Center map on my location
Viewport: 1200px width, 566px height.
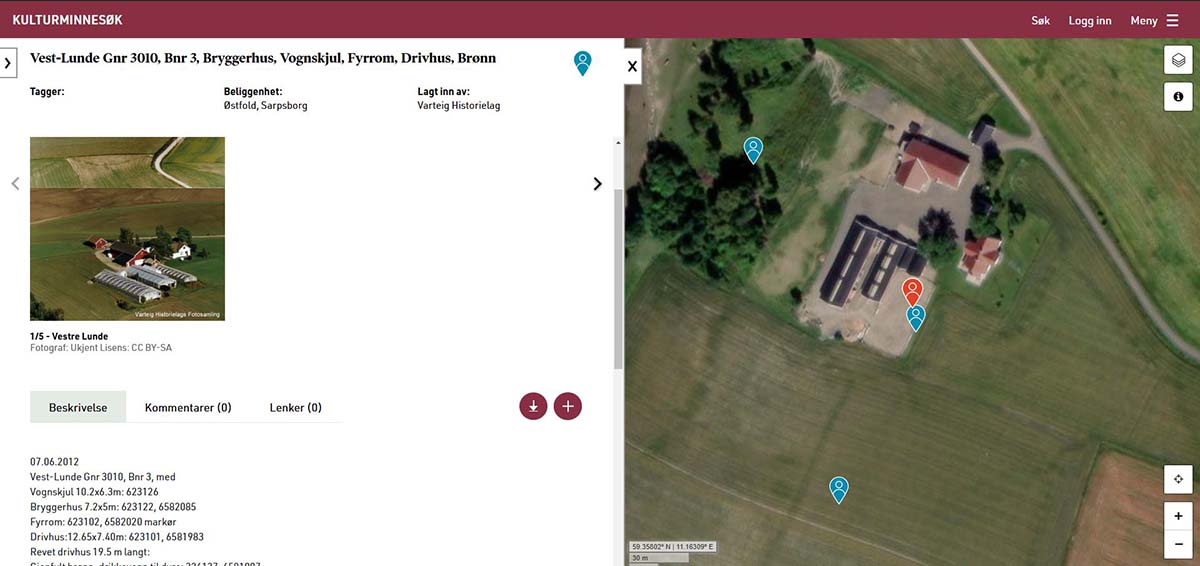point(1179,480)
